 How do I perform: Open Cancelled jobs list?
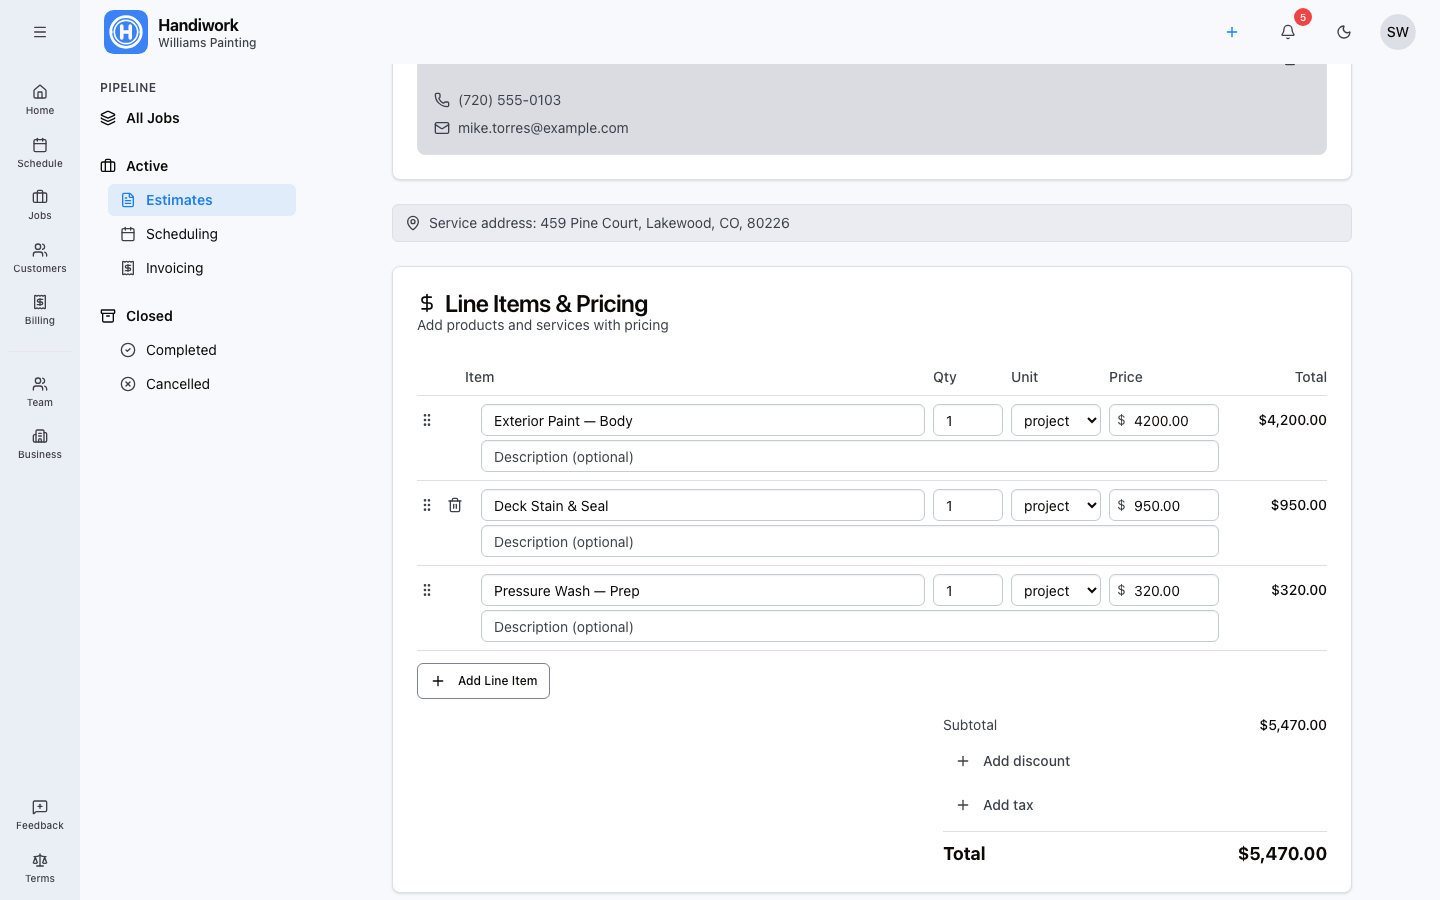point(202,384)
